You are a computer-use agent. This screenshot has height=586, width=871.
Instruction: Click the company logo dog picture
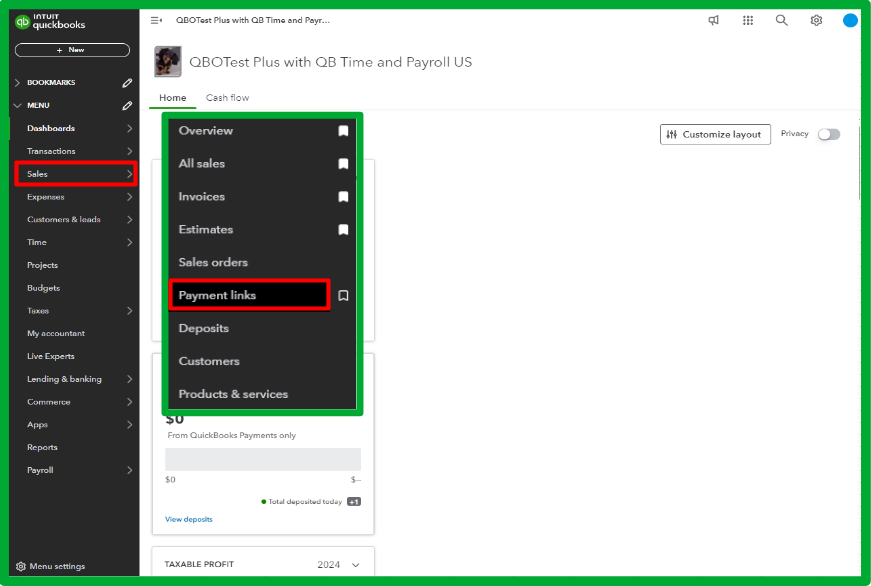coord(168,62)
